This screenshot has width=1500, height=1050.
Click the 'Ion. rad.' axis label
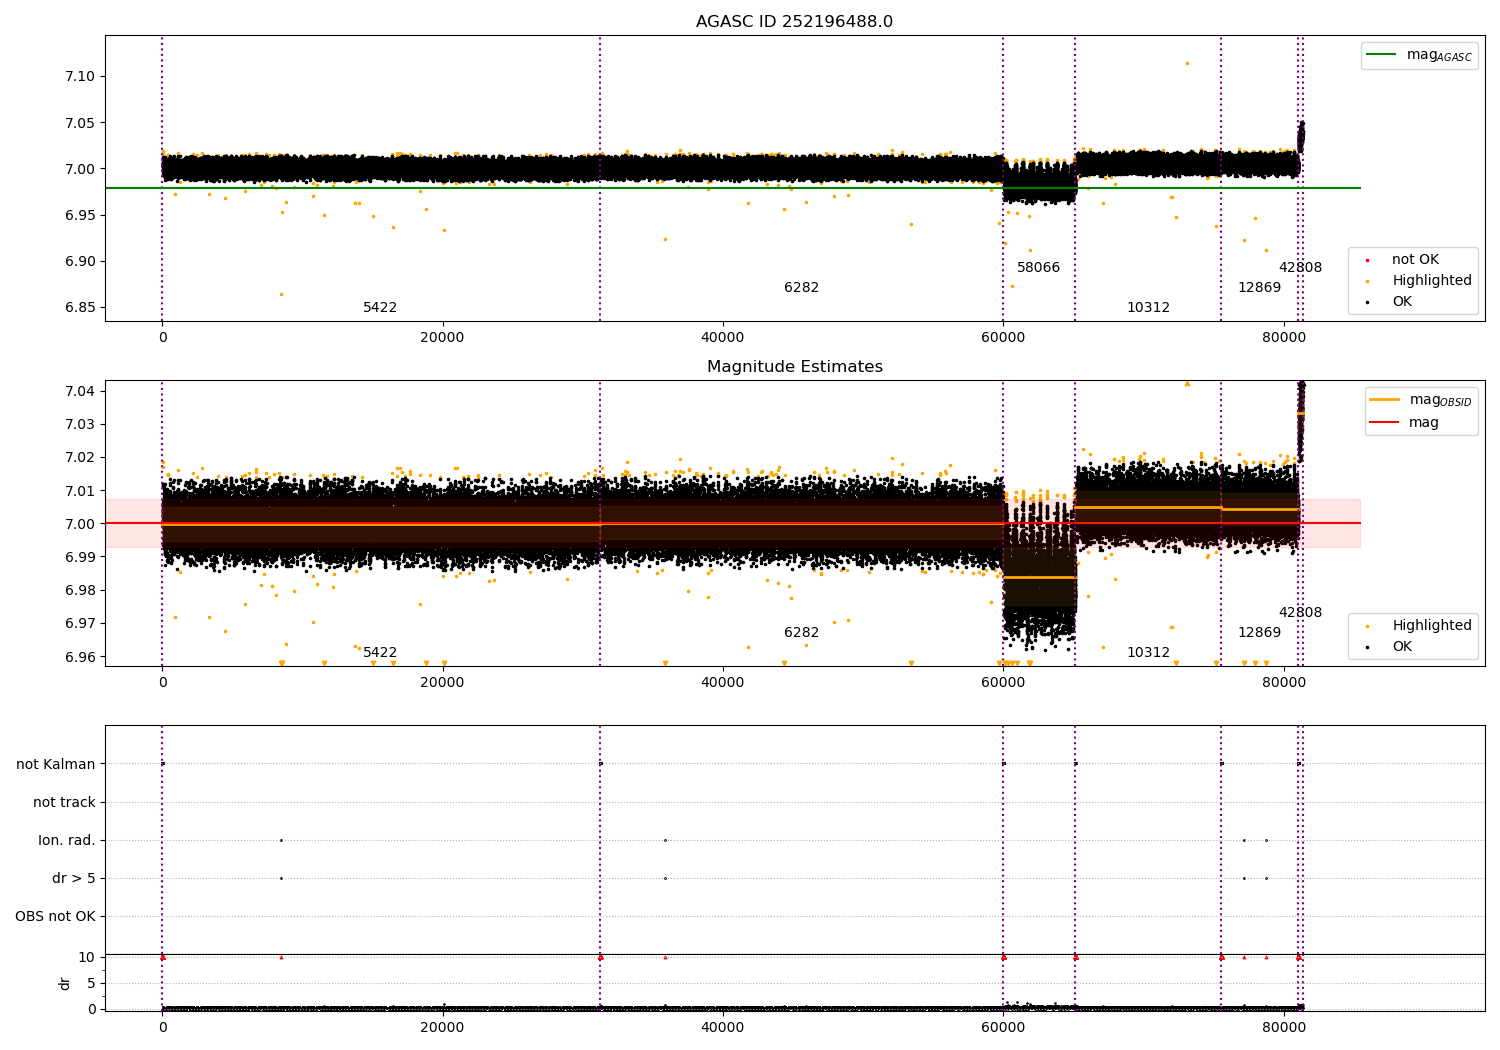click(67, 840)
